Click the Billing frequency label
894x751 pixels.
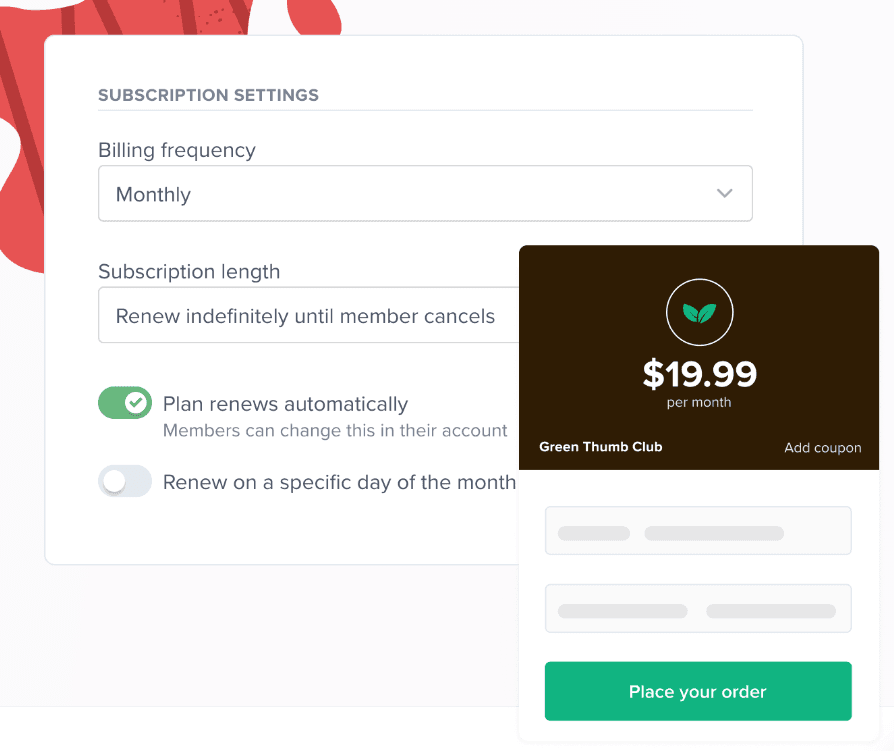pyautogui.click(x=177, y=150)
